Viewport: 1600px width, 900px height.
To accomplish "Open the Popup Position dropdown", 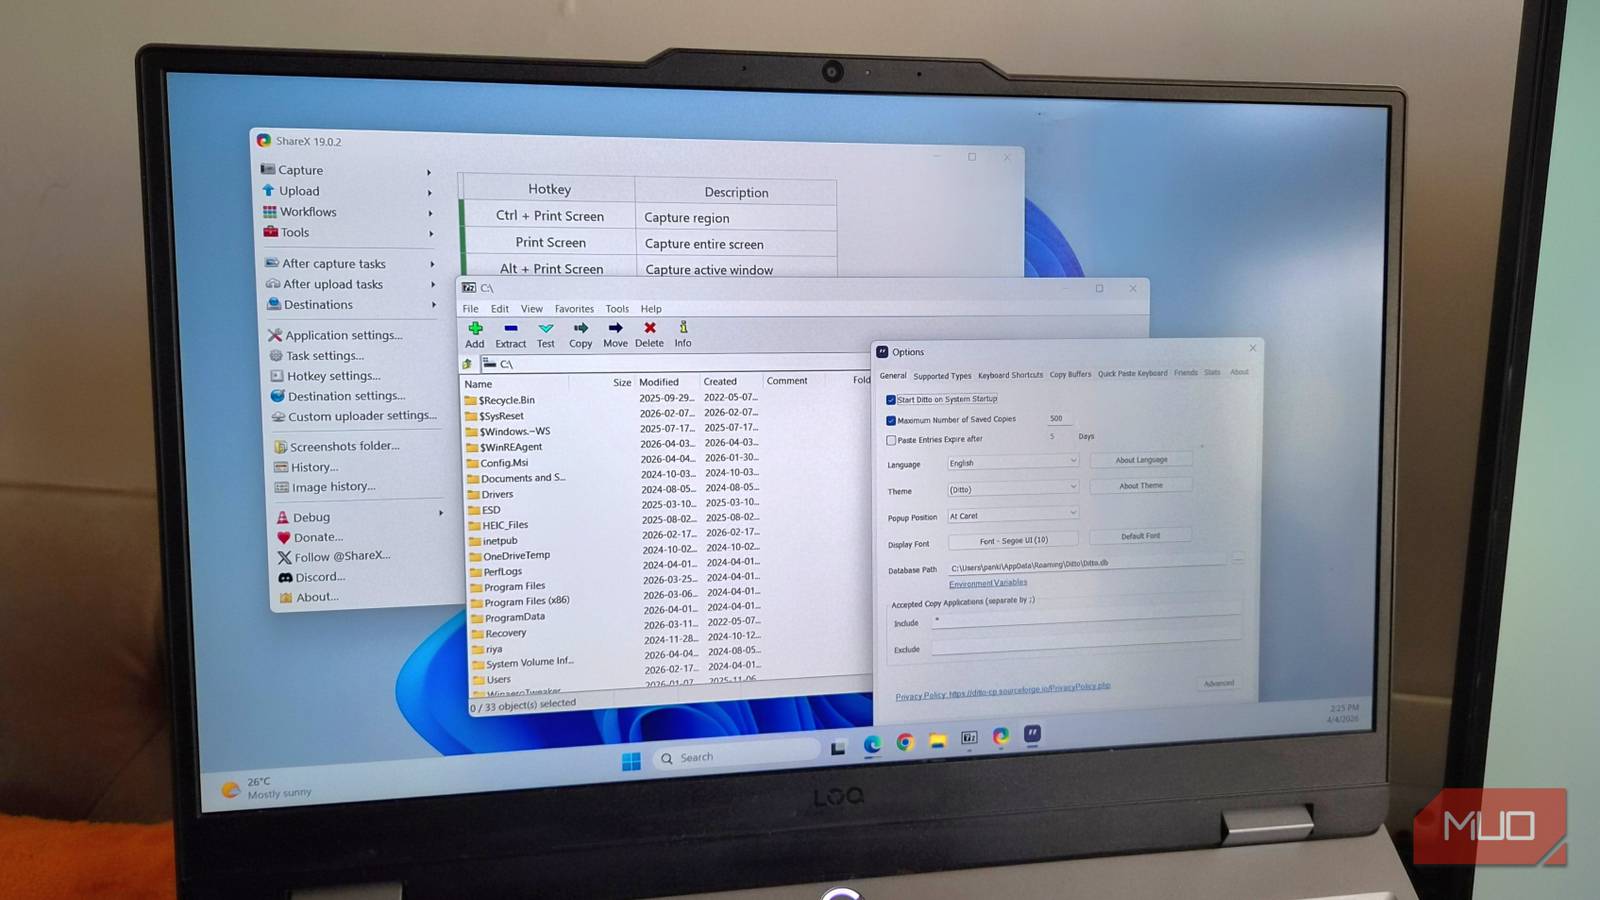I will (x=1012, y=515).
